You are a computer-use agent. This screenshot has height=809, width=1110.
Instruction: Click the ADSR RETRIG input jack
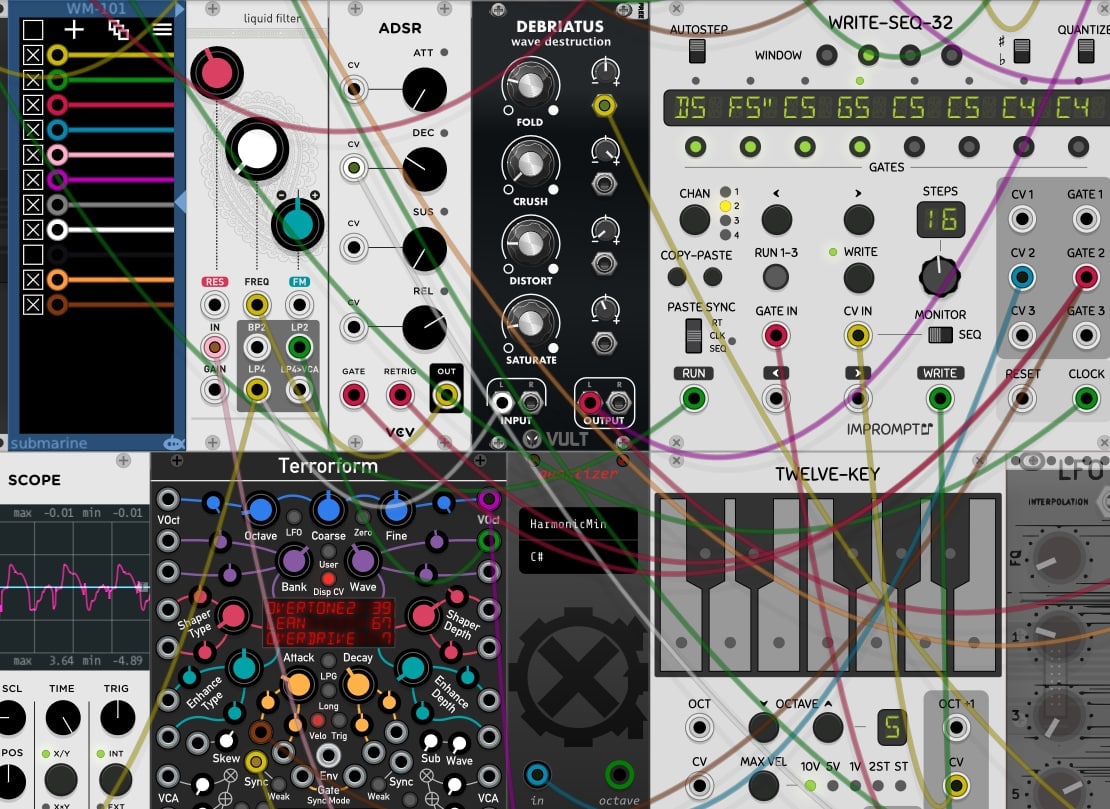[400, 395]
